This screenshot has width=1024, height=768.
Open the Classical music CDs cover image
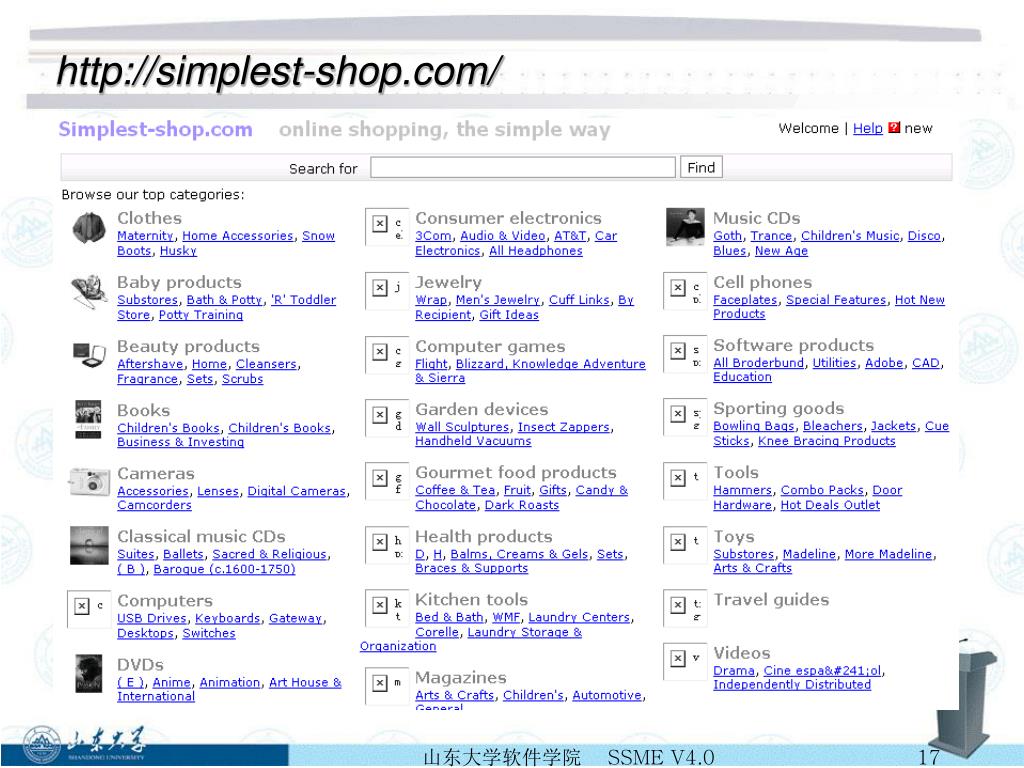coord(89,545)
